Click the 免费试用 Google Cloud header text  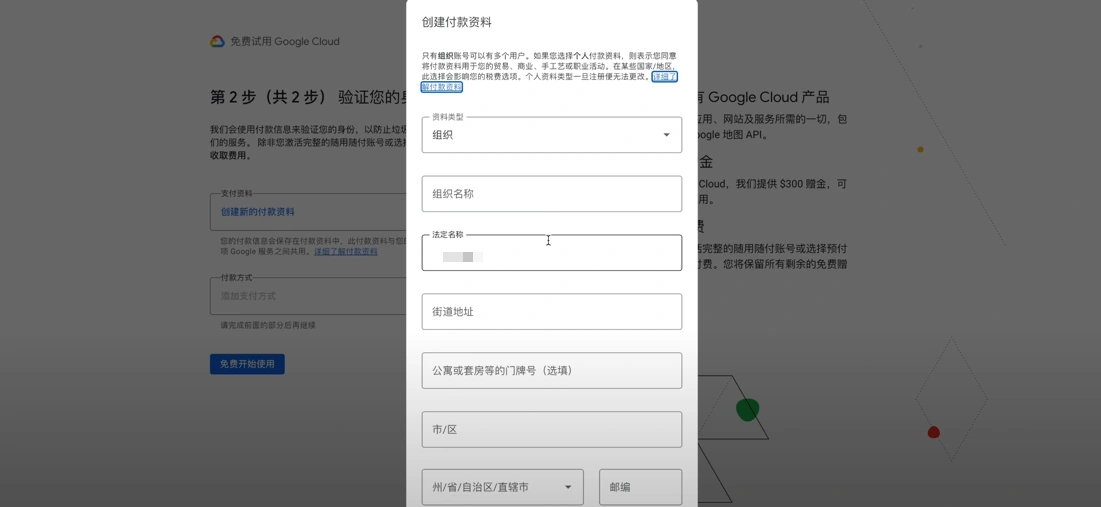285,42
